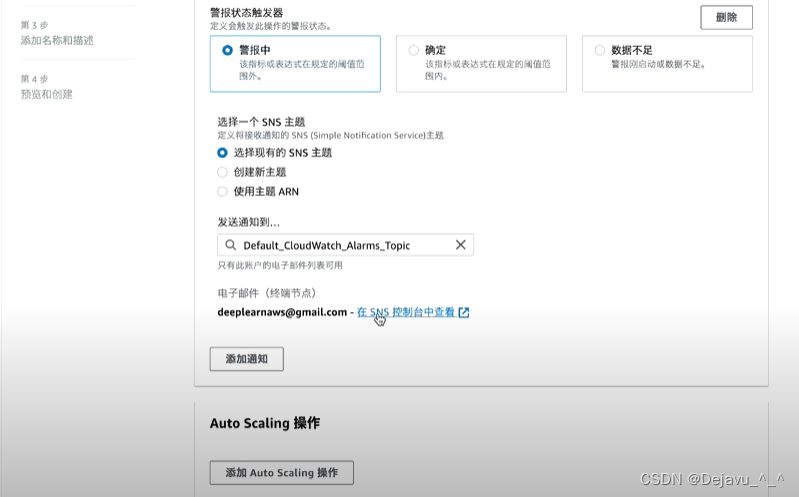Click the 删除 button
Image resolution: width=799 pixels, height=497 pixels.
(x=726, y=17)
